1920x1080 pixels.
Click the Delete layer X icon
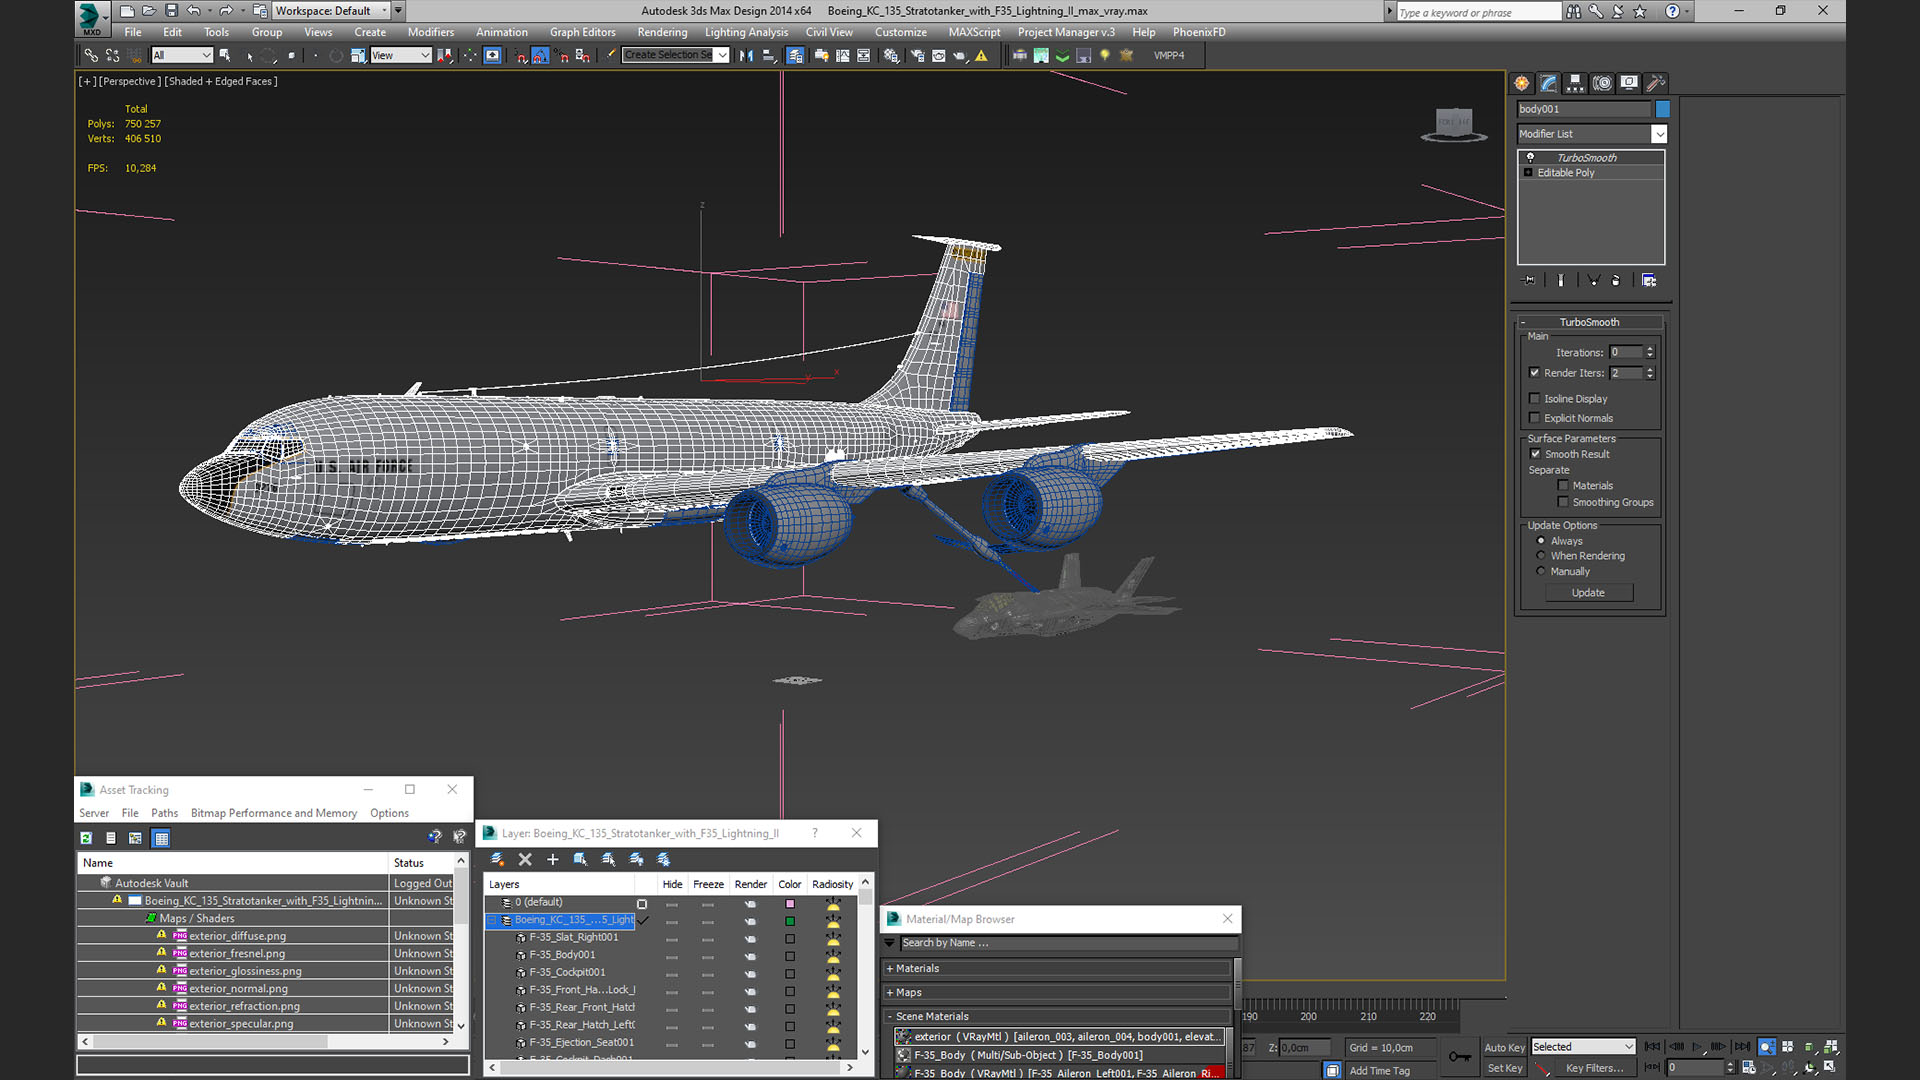point(525,859)
